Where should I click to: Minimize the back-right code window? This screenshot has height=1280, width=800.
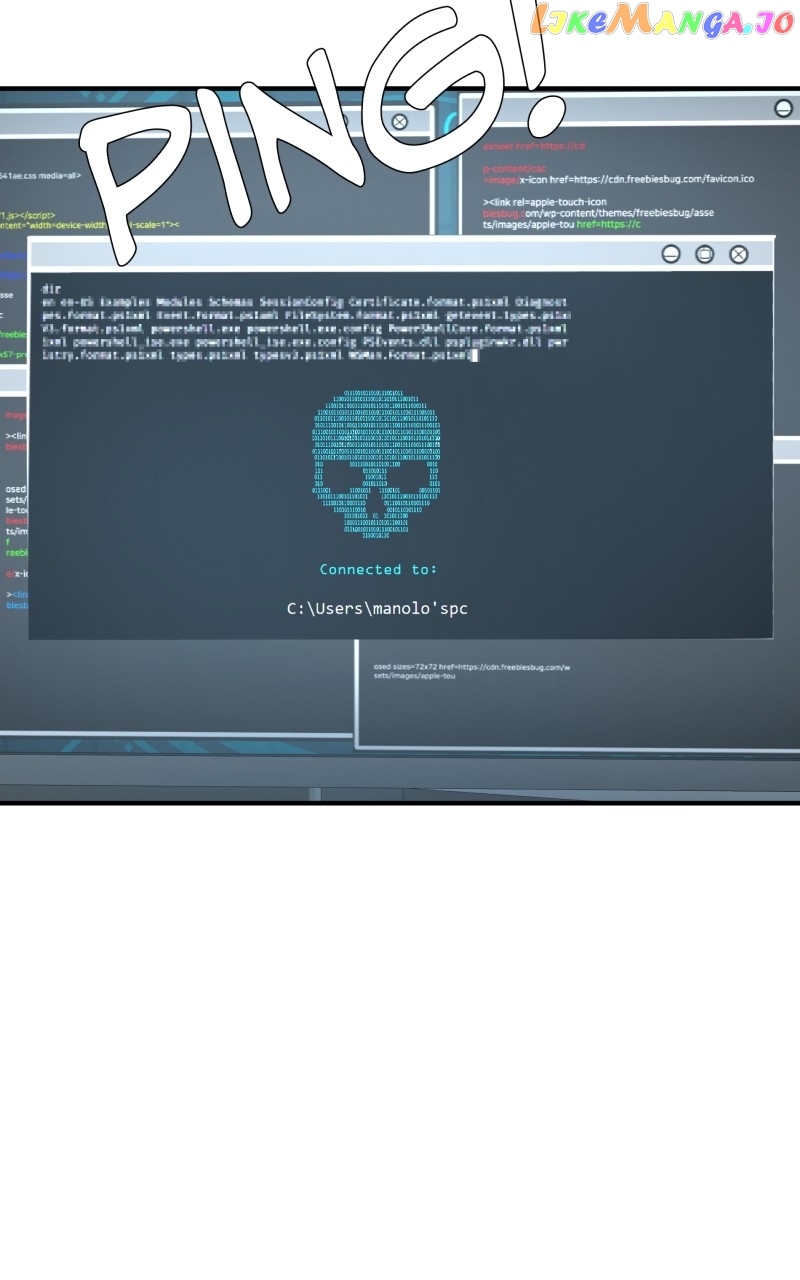tap(784, 108)
